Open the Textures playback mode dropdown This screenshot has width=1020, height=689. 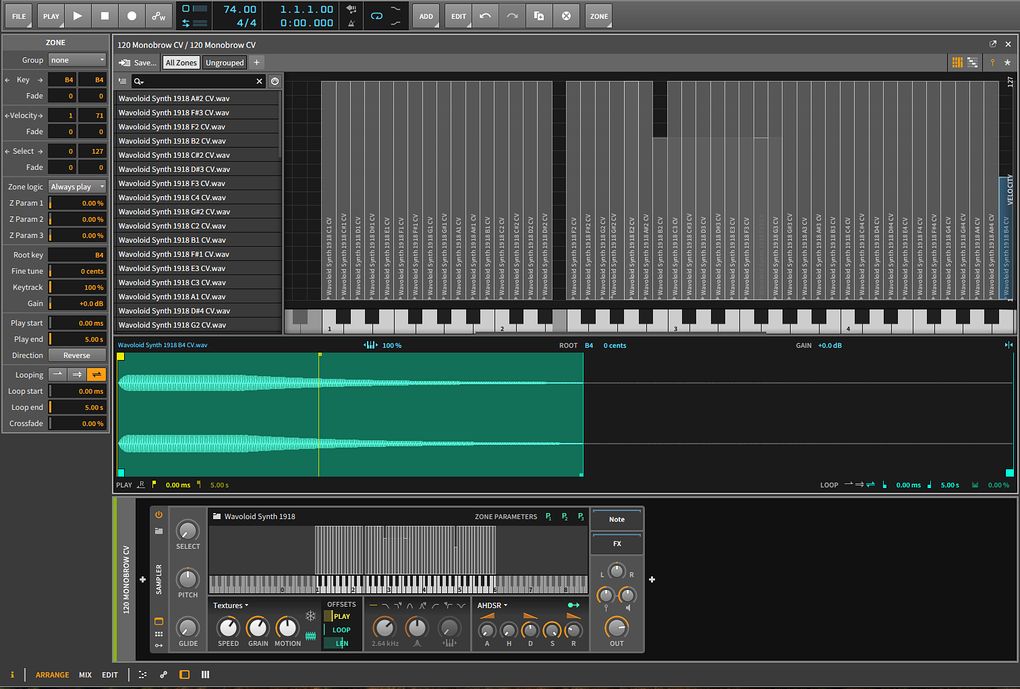tap(231, 606)
